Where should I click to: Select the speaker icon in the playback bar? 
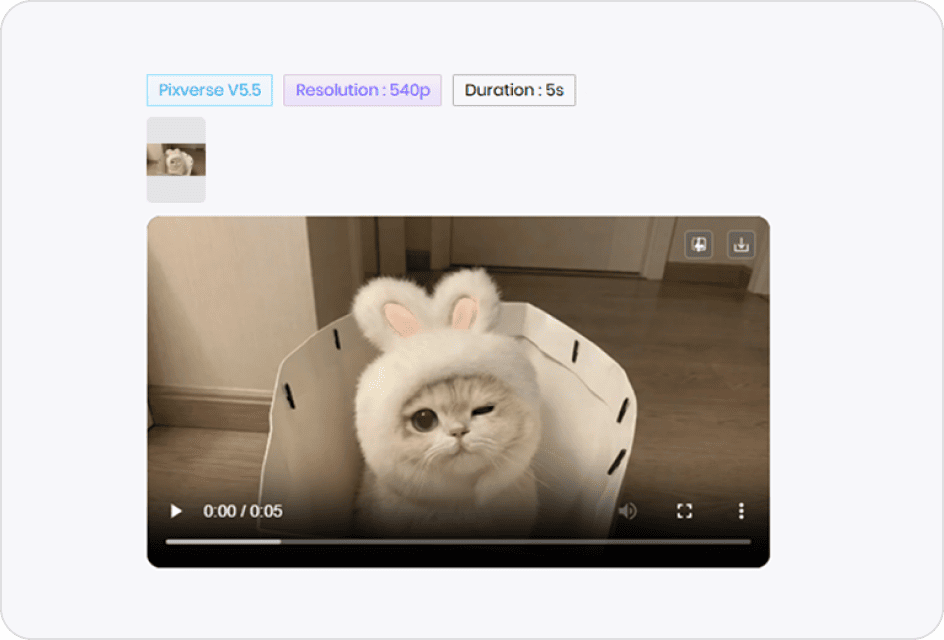629,511
